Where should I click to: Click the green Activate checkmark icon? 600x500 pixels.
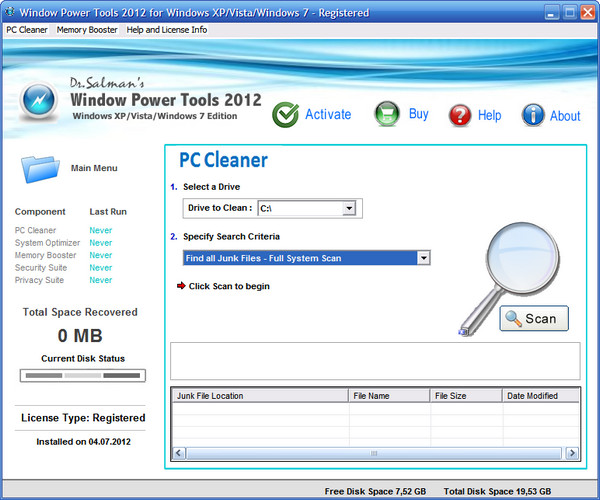286,115
